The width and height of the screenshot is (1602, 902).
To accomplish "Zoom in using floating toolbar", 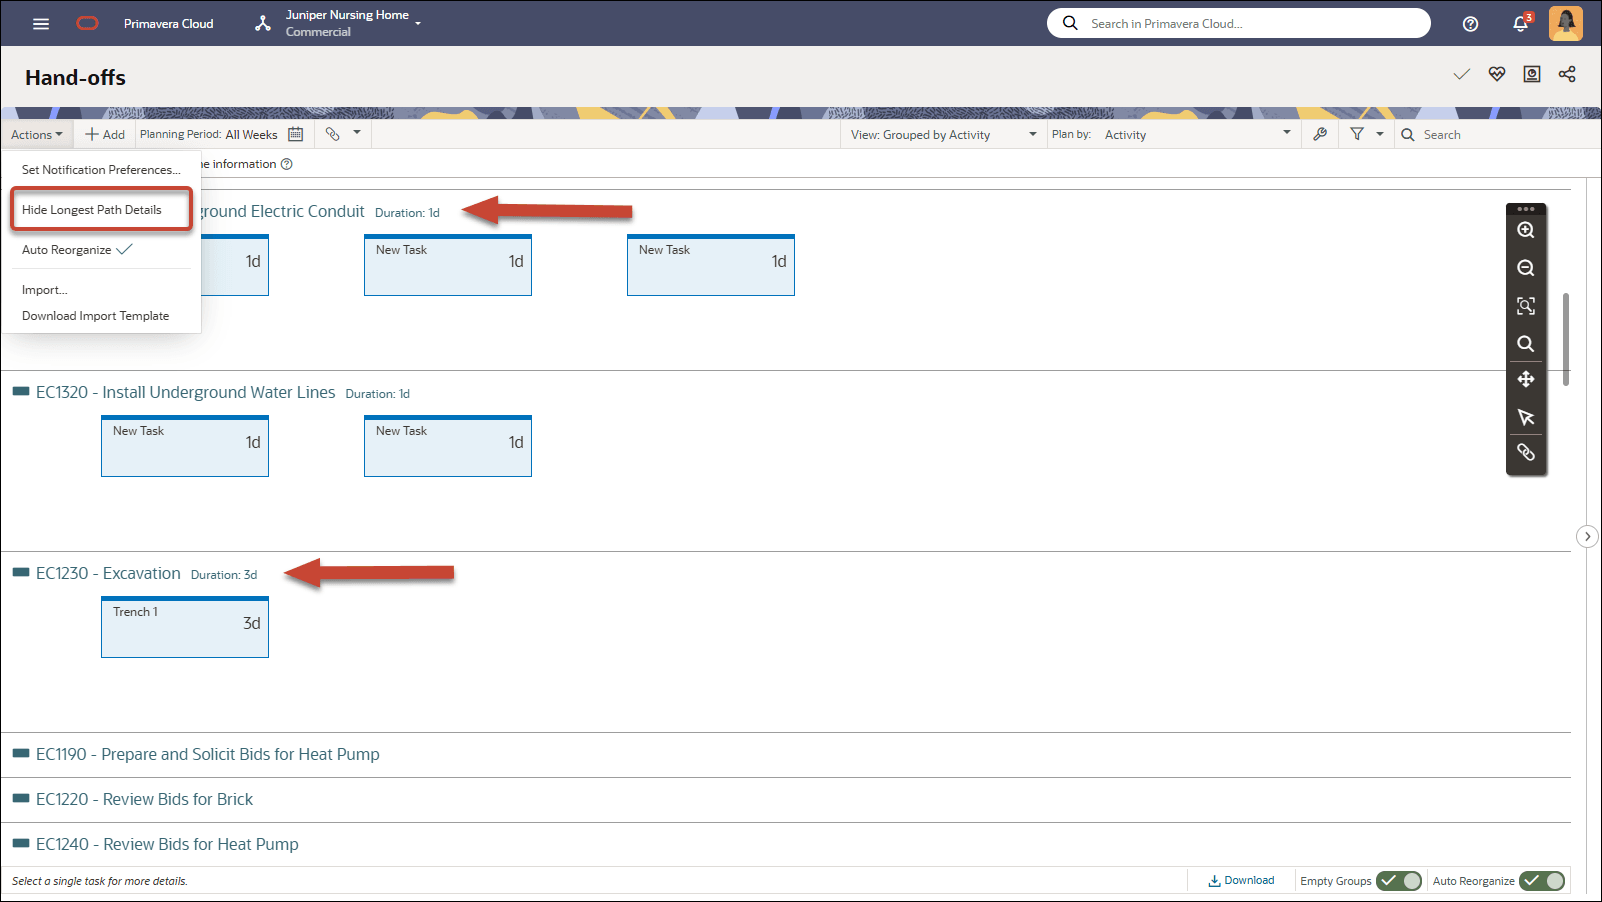I will click(x=1526, y=230).
